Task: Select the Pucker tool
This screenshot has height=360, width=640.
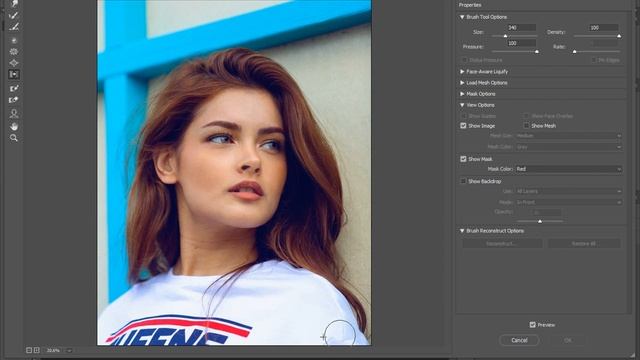Action: click(x=13, y=52)
